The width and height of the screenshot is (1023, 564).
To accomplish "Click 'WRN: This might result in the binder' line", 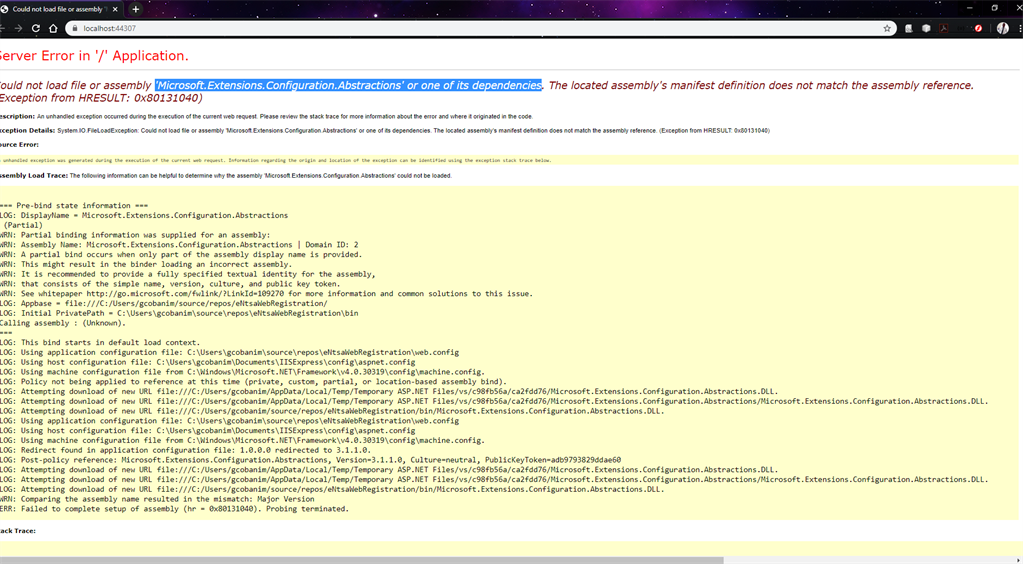I will 146,264.
